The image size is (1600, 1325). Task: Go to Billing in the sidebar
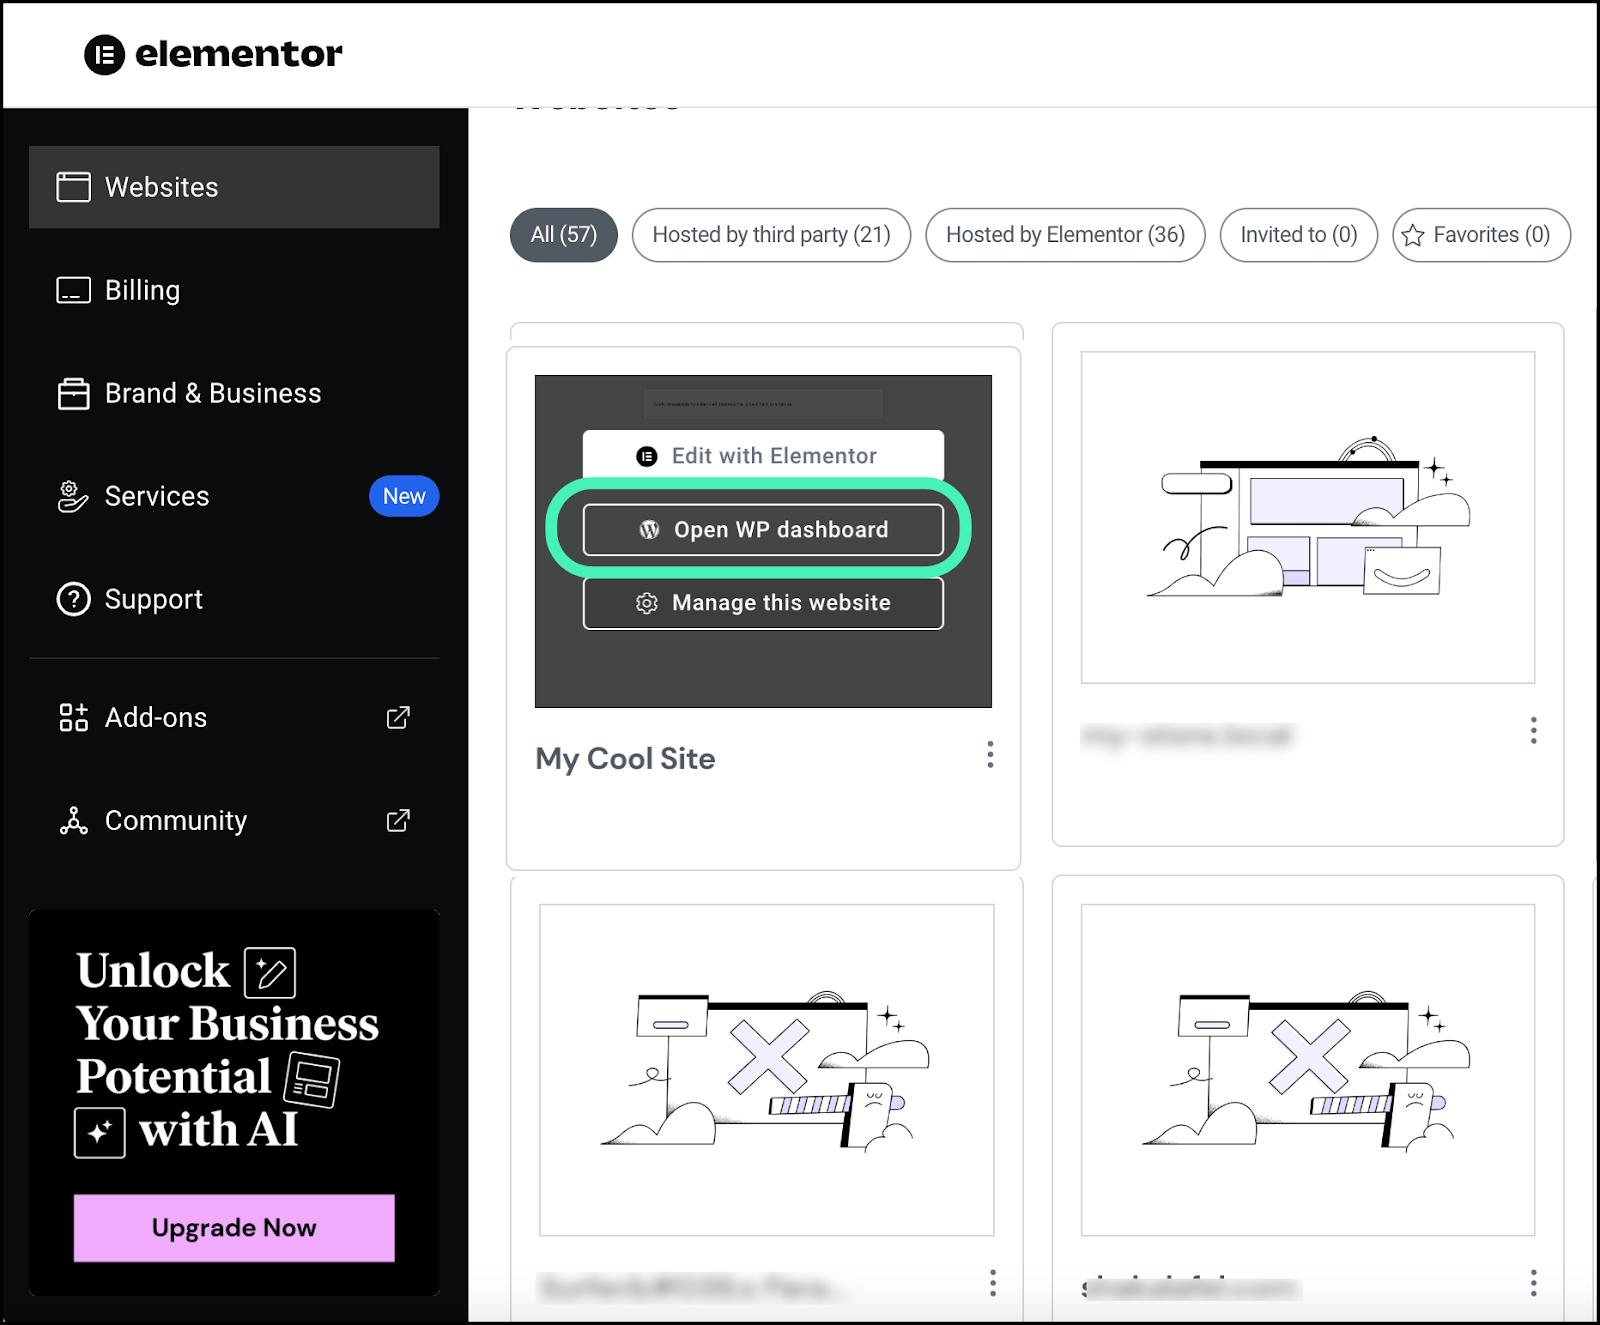click(x=234, y=290)
